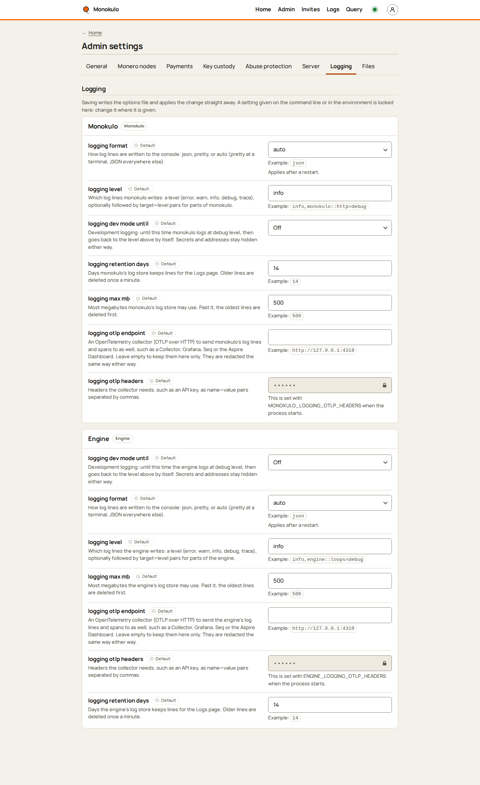Click 'json' example under Monokulo logging format
Image resolution: width=480 pixels, height=785 pixels.
point(298,163)
